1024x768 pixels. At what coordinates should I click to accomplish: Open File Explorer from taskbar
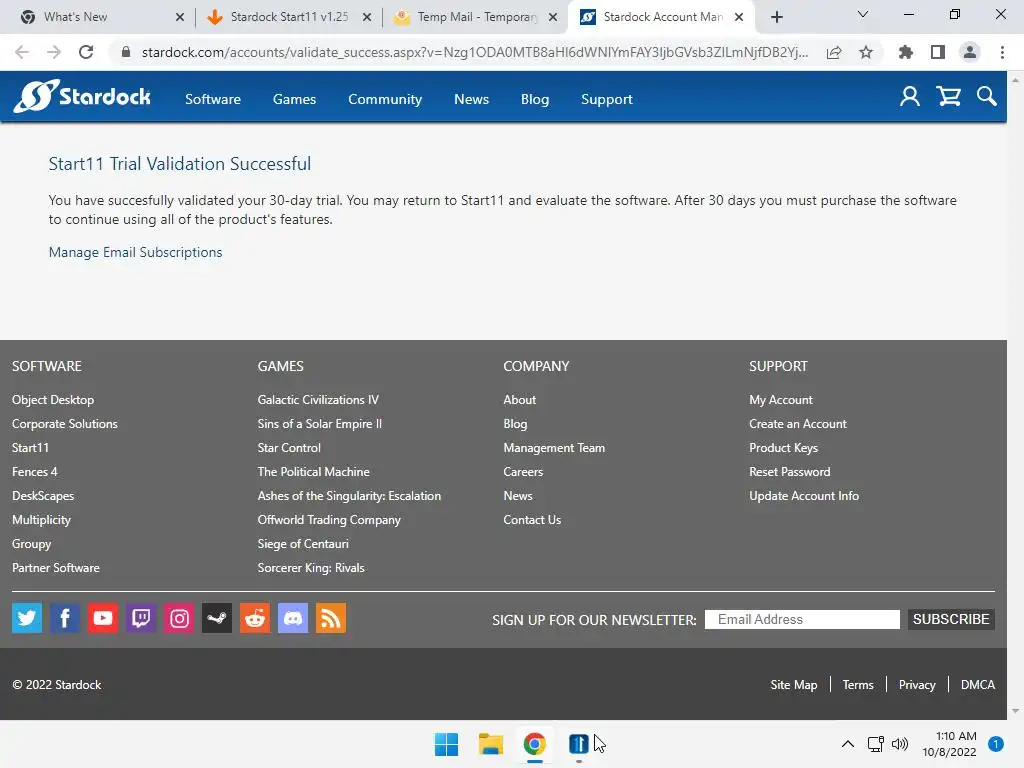coord(490,744)
